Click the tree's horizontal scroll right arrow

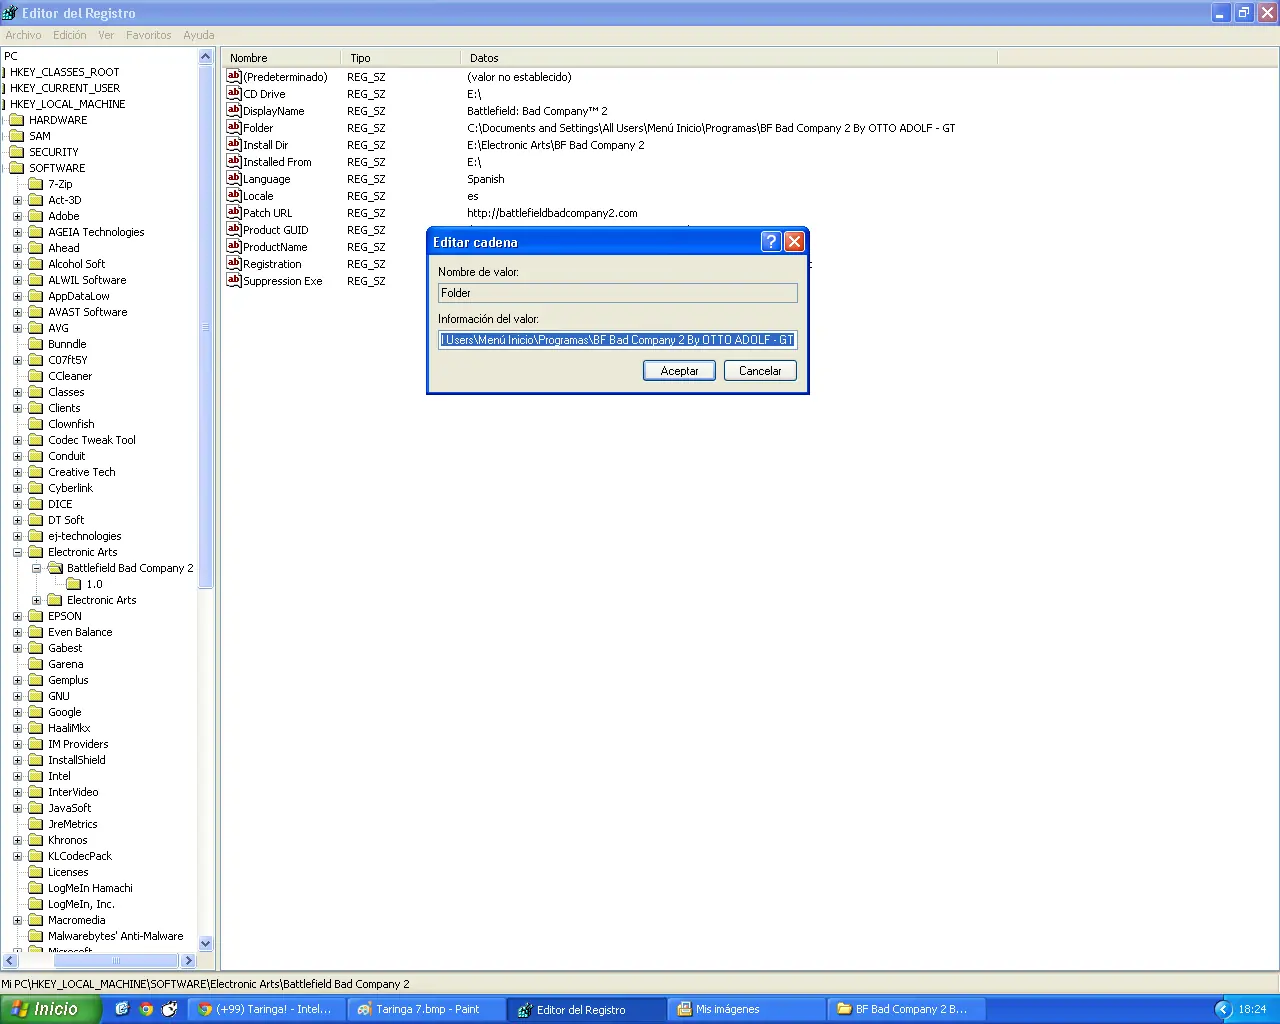tap(188, 961)
